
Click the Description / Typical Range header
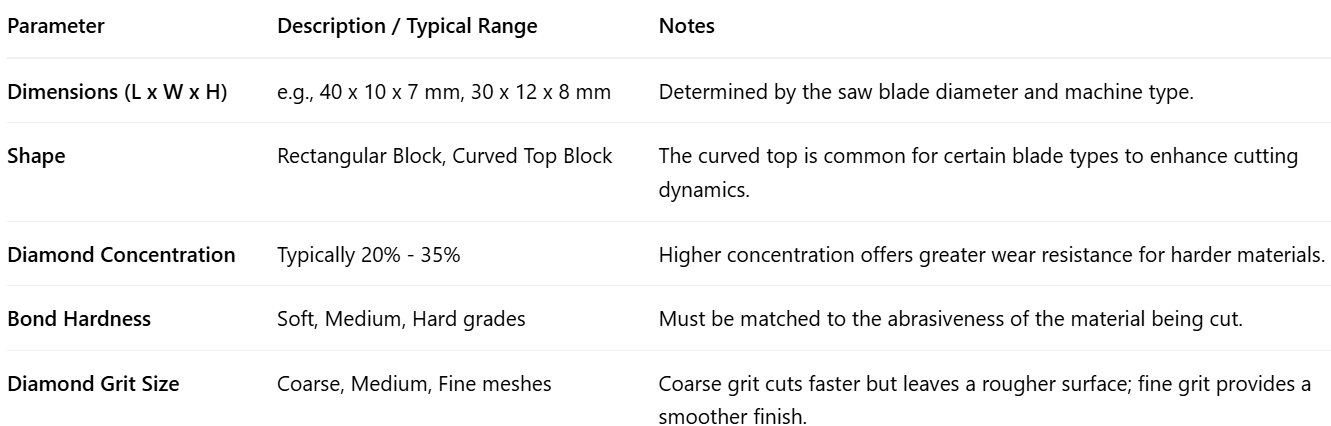pos(406,27)
